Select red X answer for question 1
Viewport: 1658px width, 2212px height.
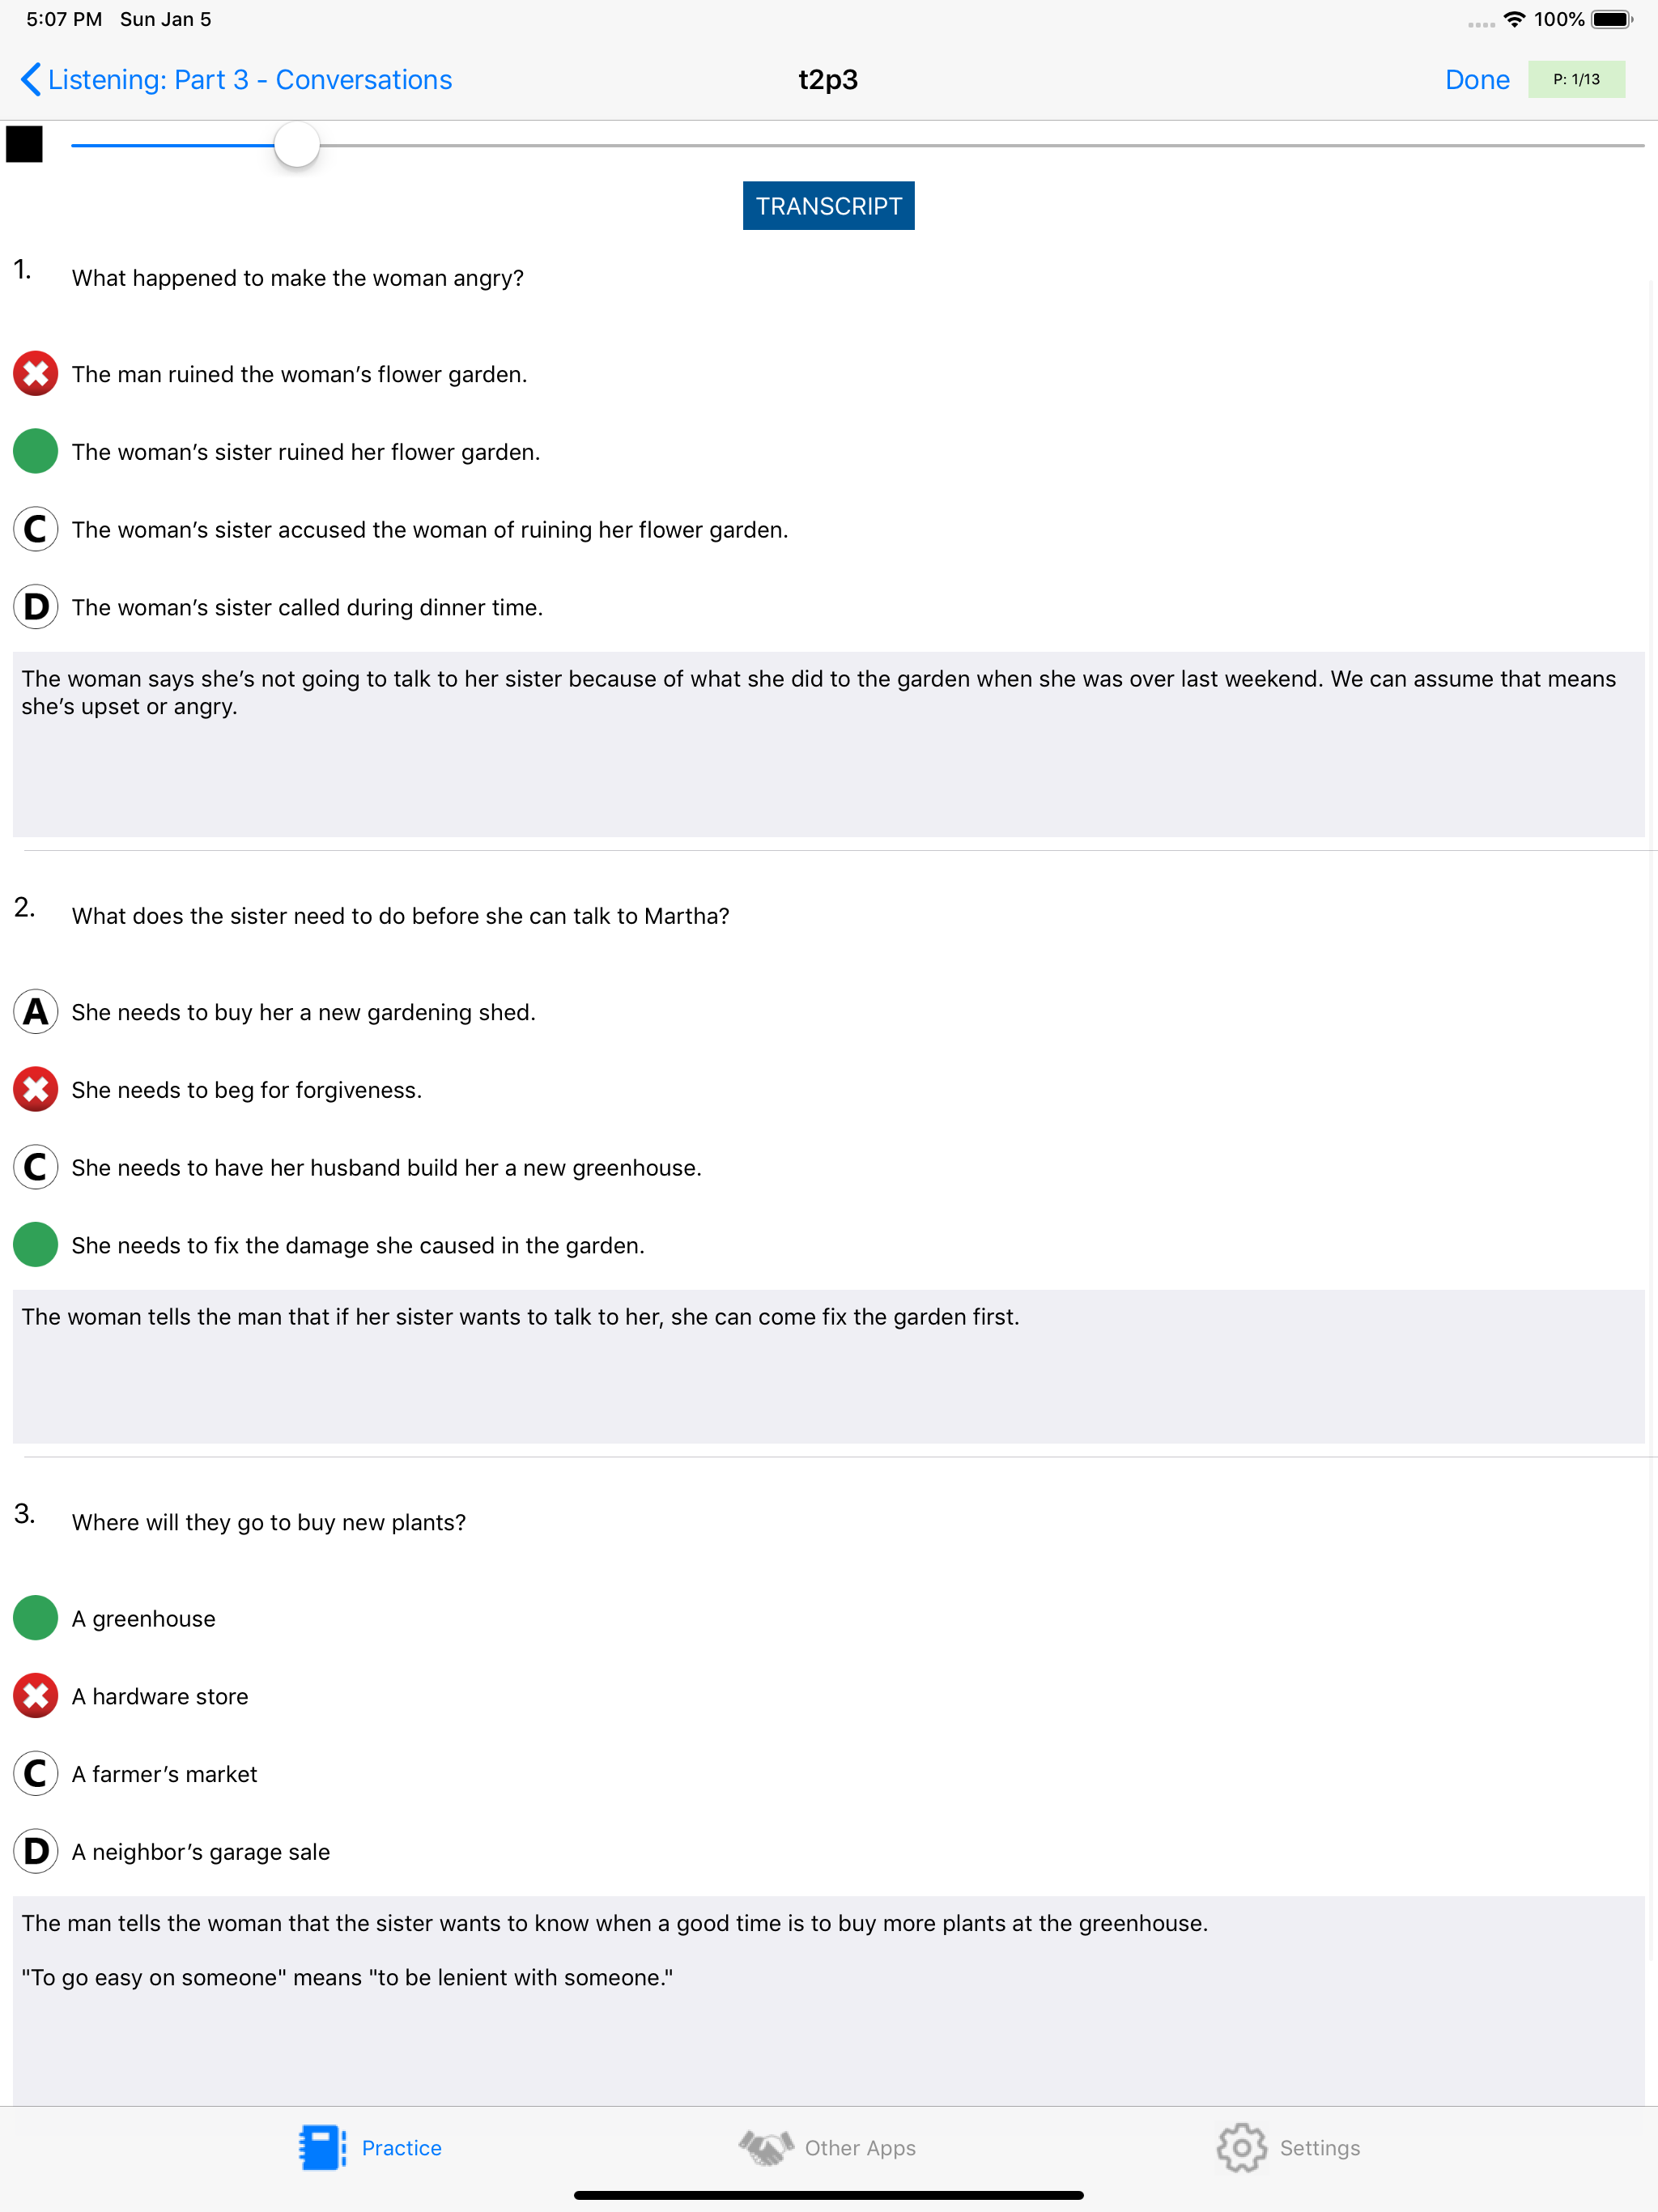[35, 374]
